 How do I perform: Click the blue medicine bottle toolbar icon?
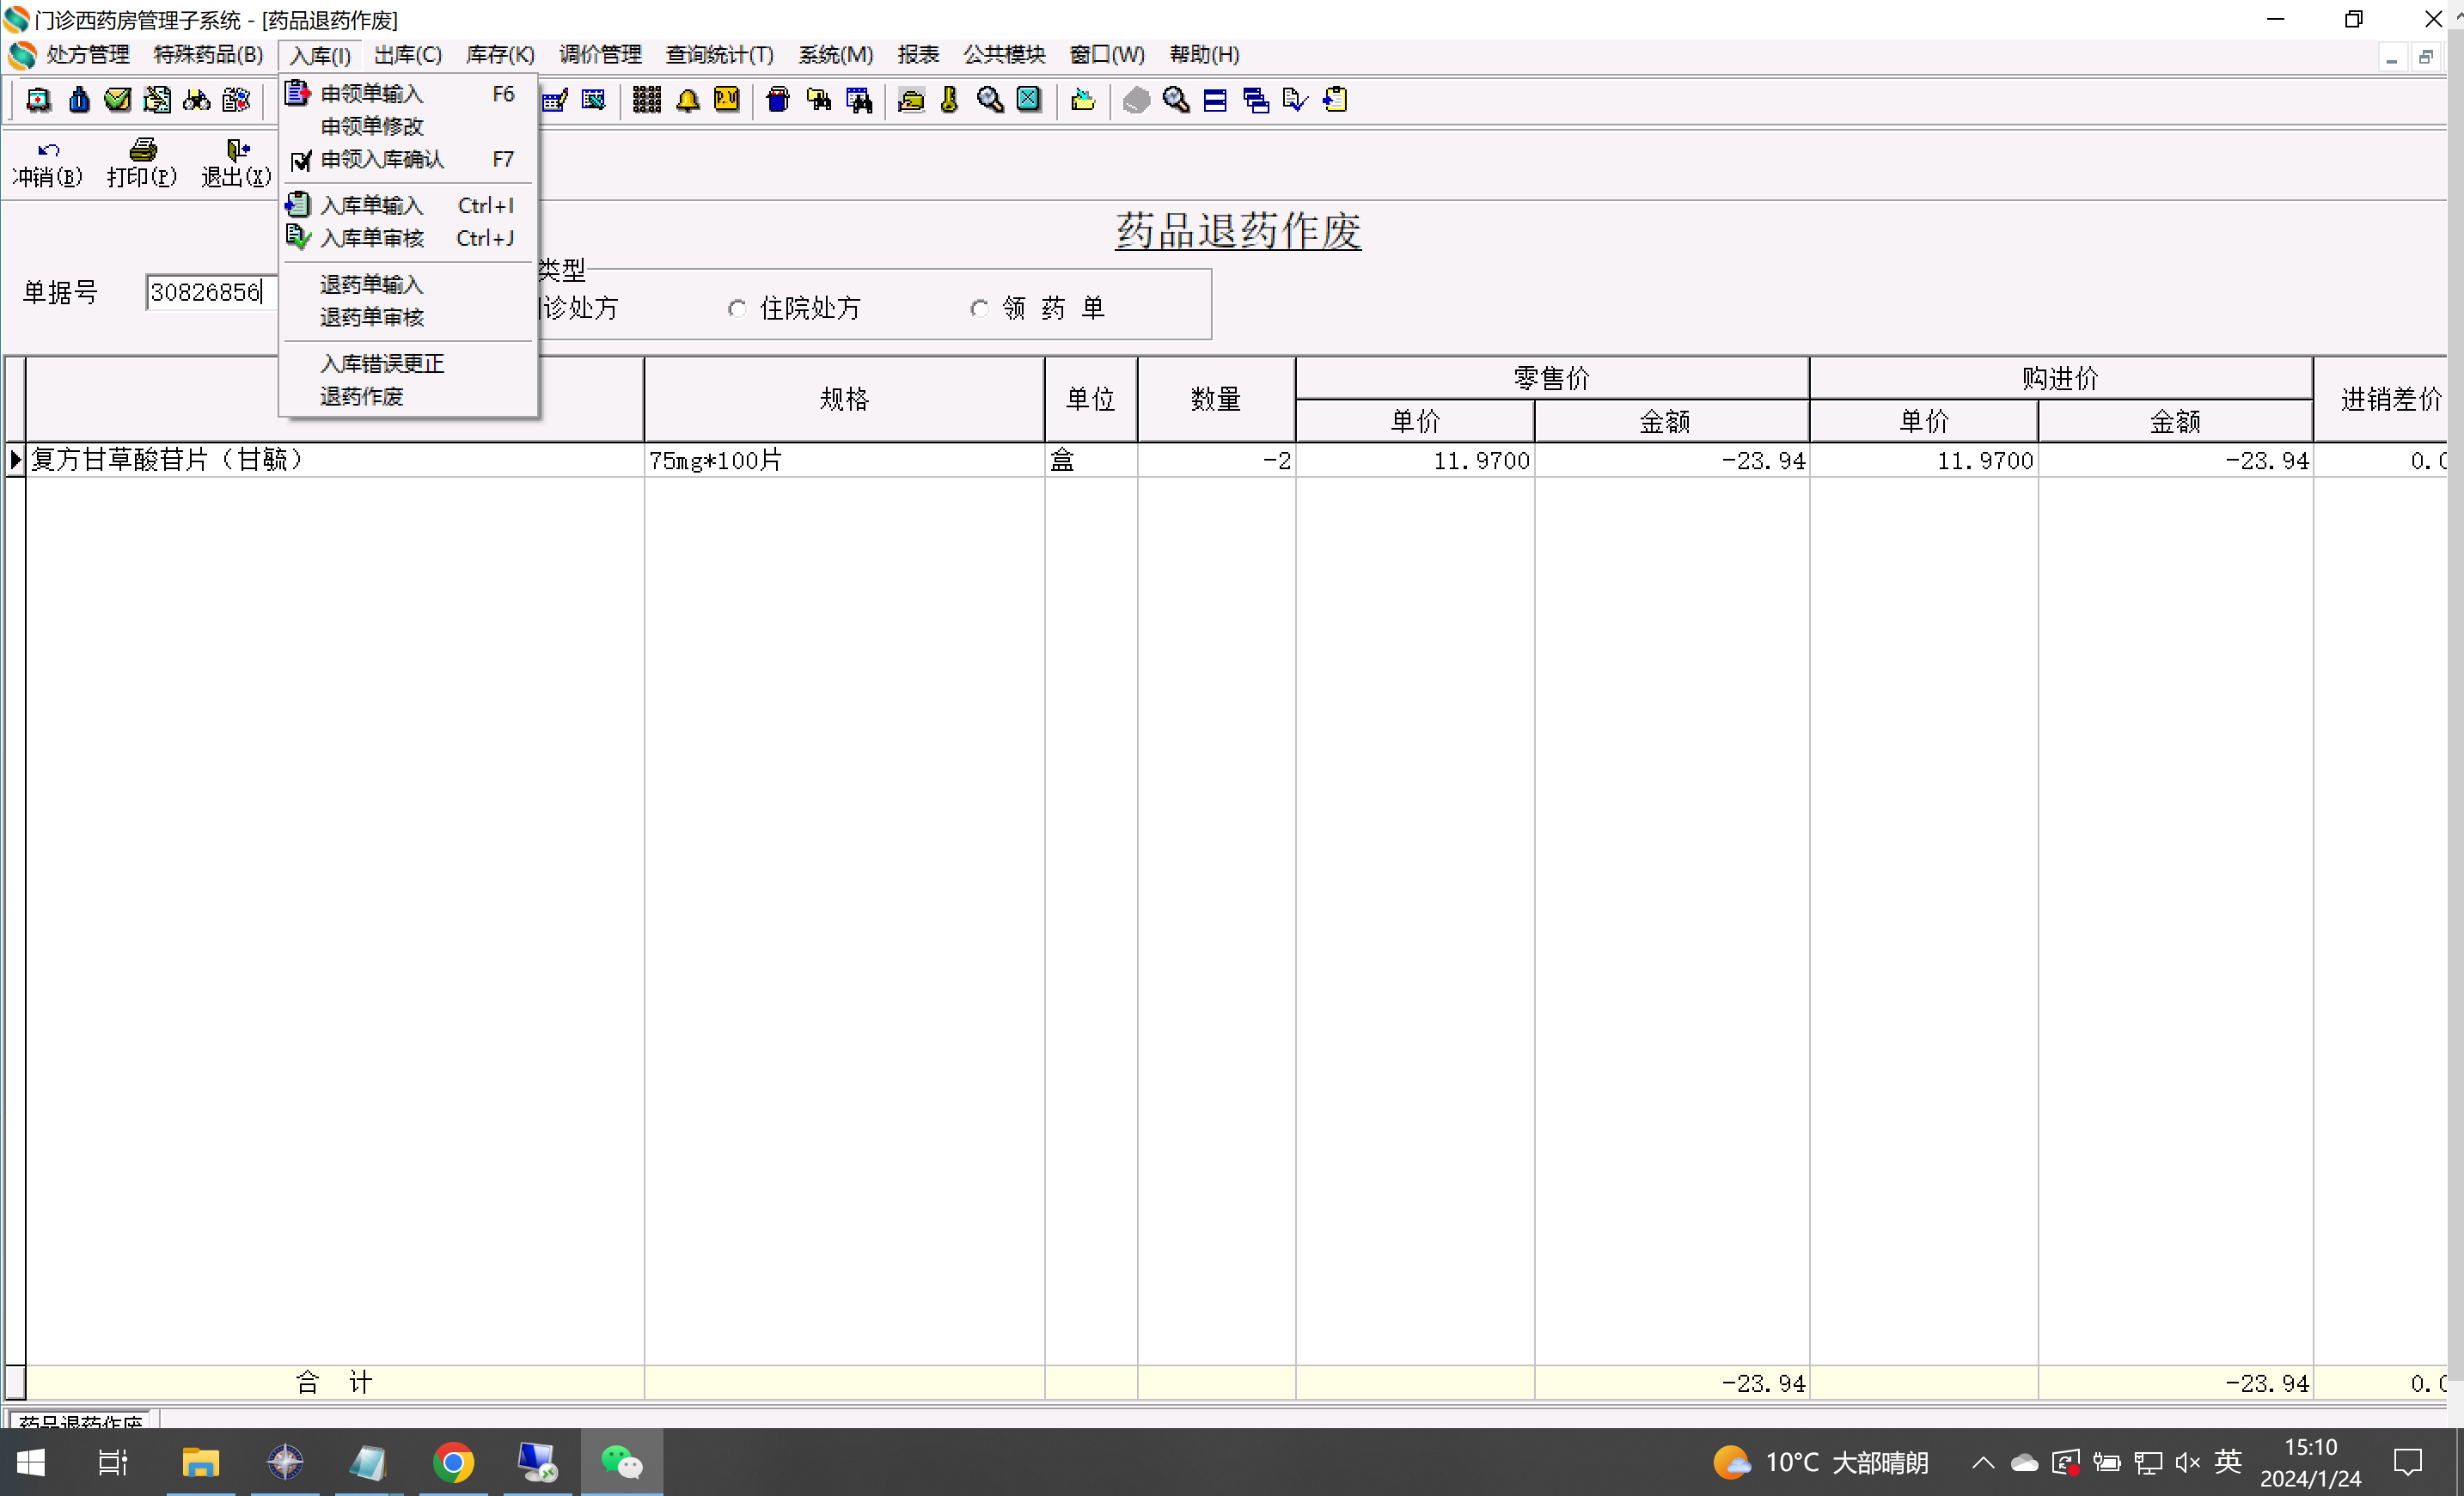79,100
